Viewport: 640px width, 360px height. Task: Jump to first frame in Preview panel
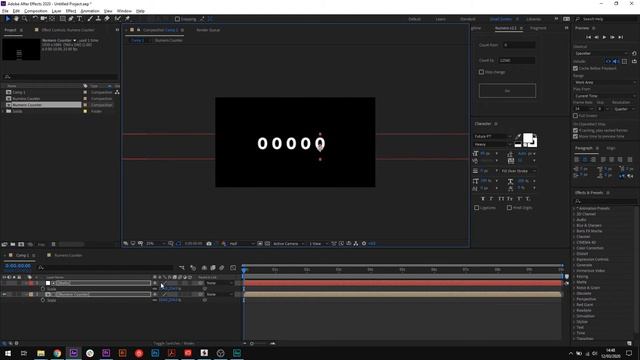coord(588,37)
